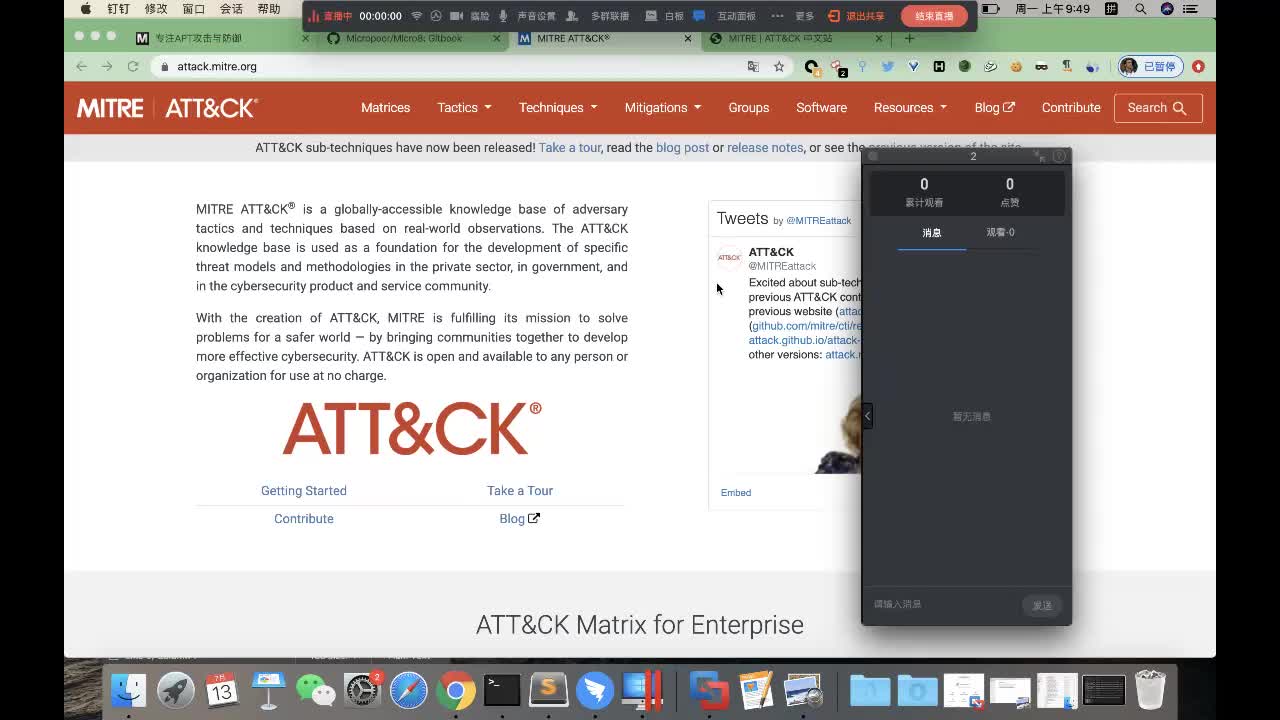
Task: Open Finder from the dock
Action: [128, 690]
